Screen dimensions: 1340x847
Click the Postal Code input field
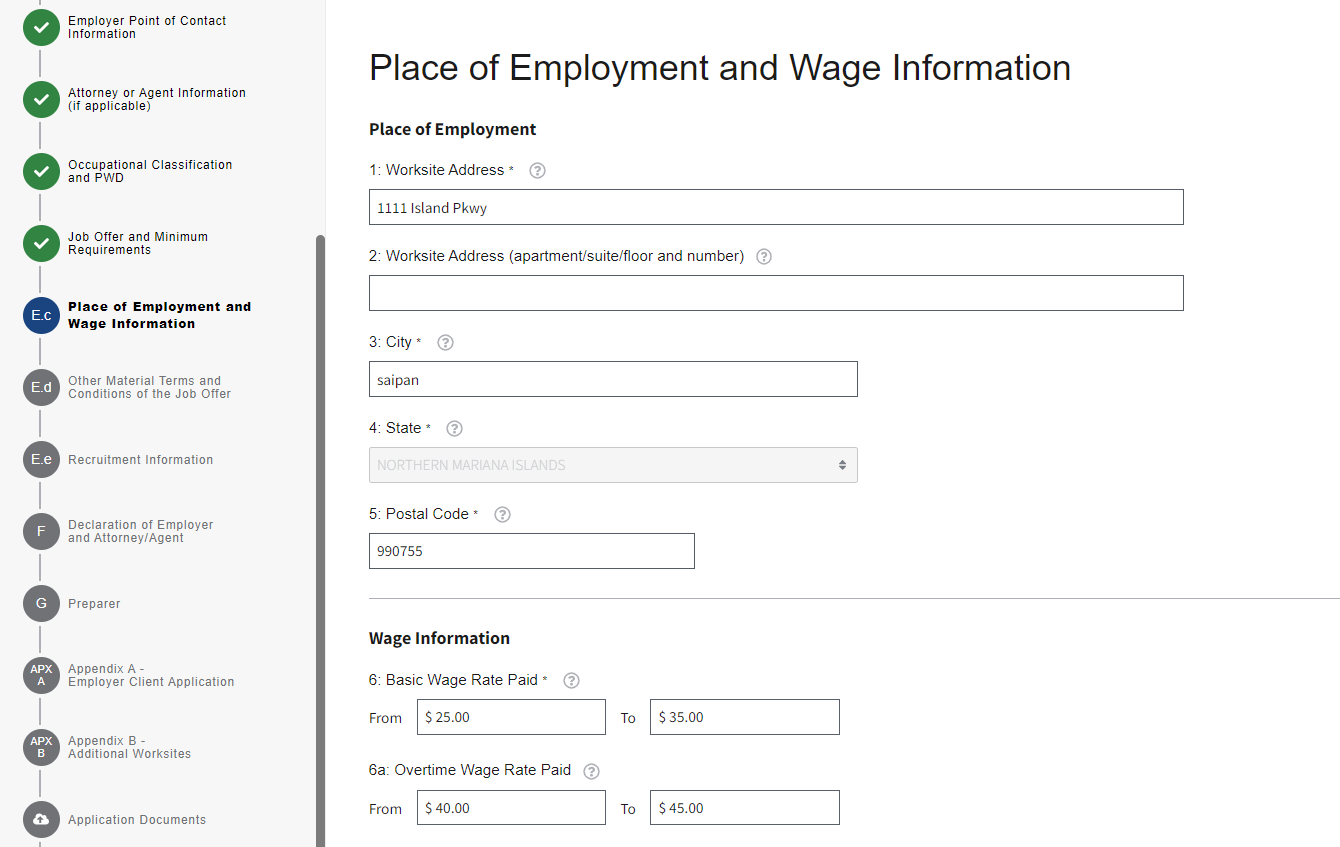pyautogui.click(x=531, y=551)
